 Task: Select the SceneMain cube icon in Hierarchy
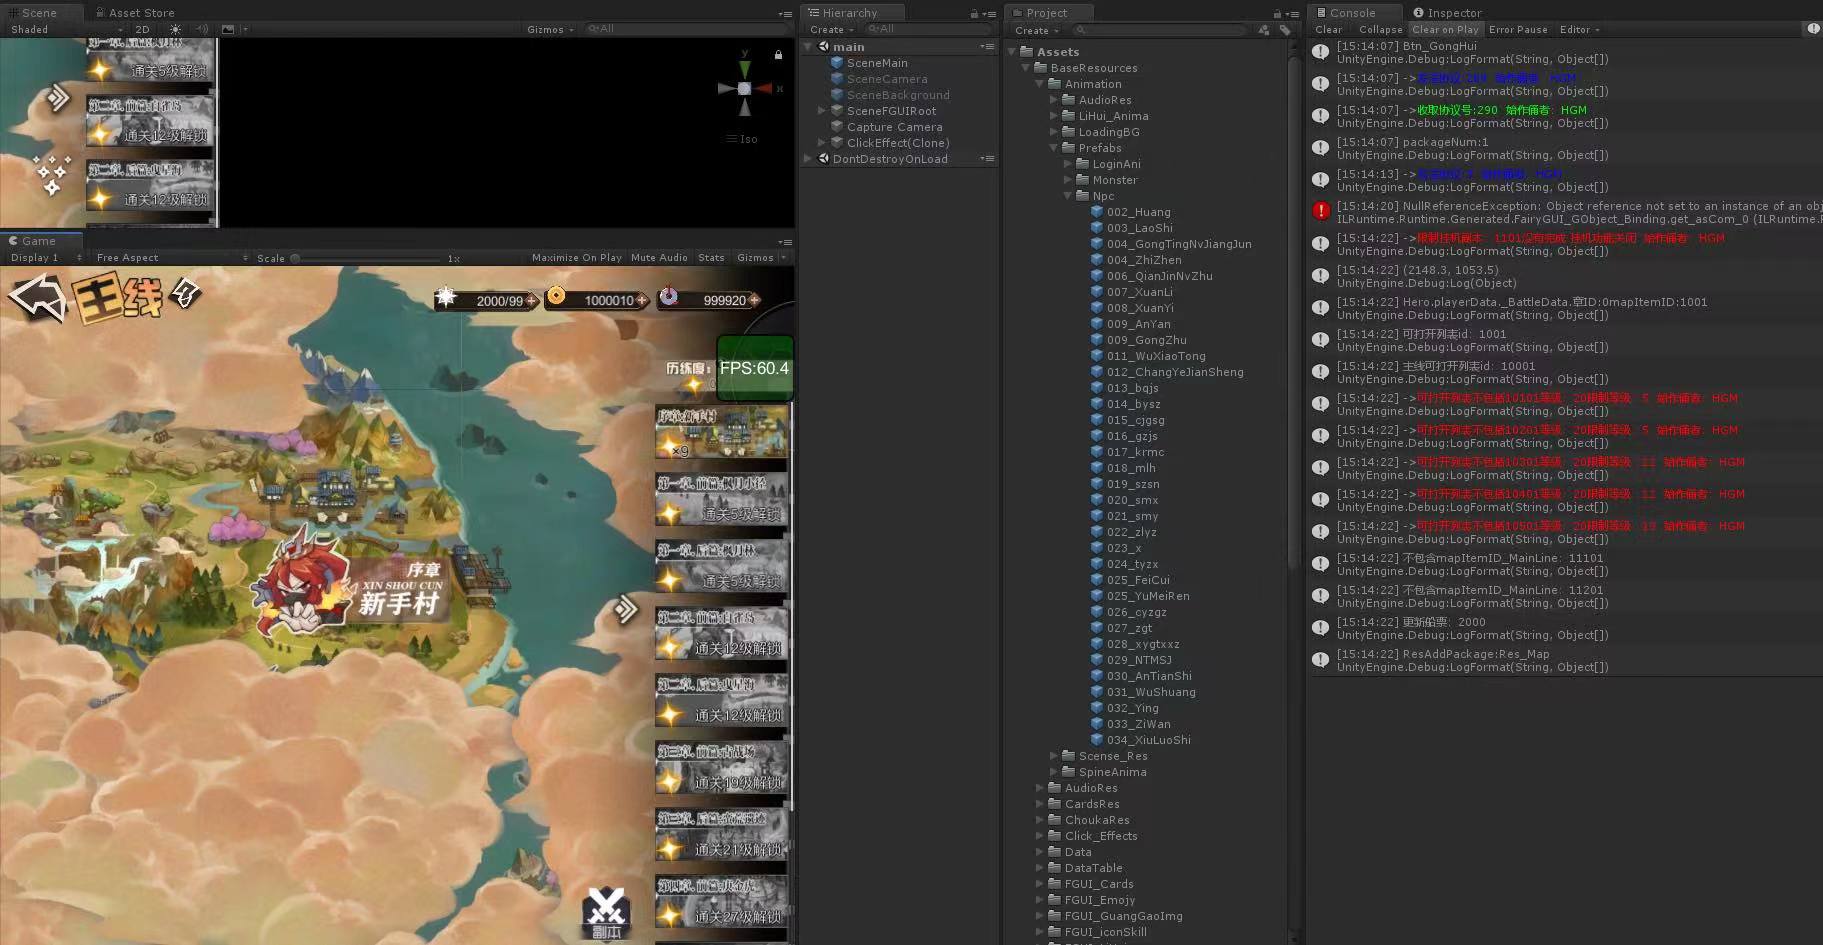pos(837,63)
